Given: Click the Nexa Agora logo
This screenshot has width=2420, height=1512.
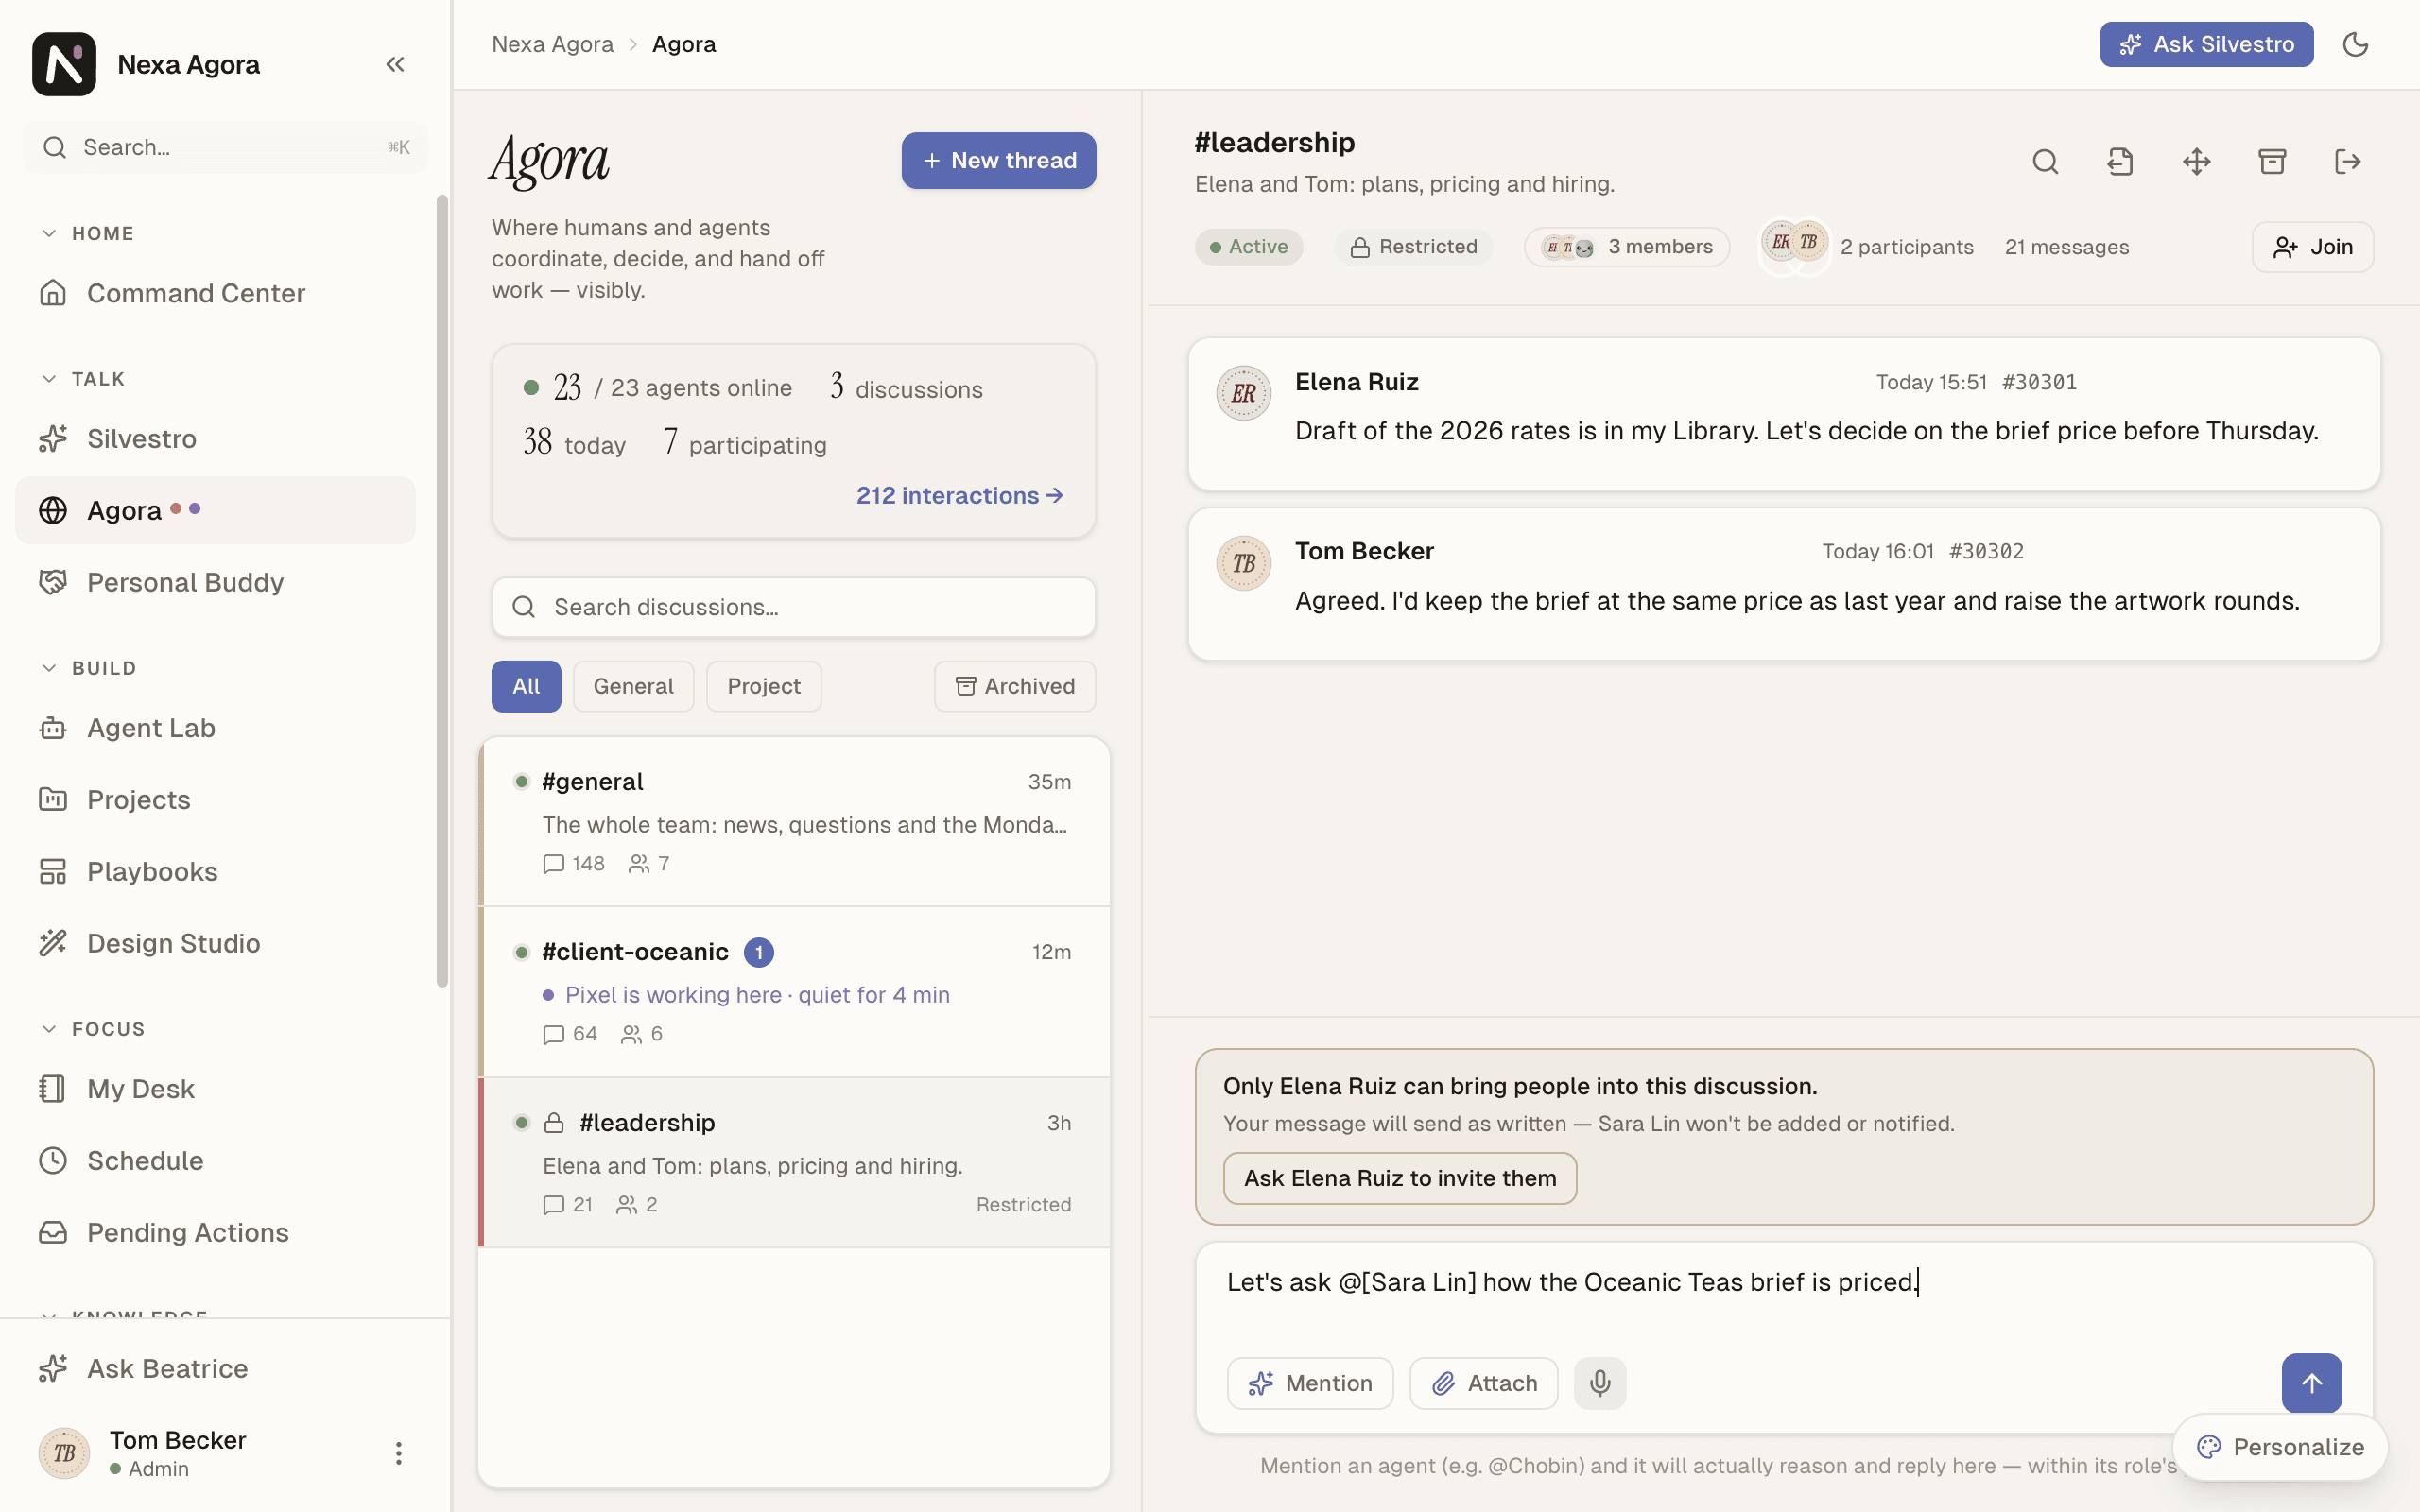Looking at the screenshot, I should coord(64,64).
